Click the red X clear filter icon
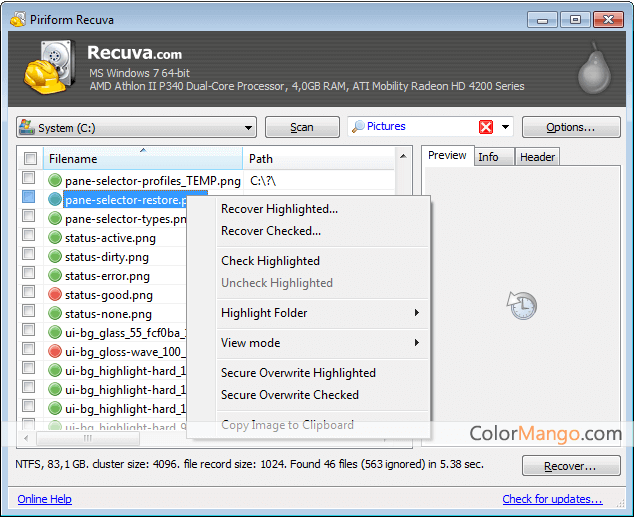 486,127
